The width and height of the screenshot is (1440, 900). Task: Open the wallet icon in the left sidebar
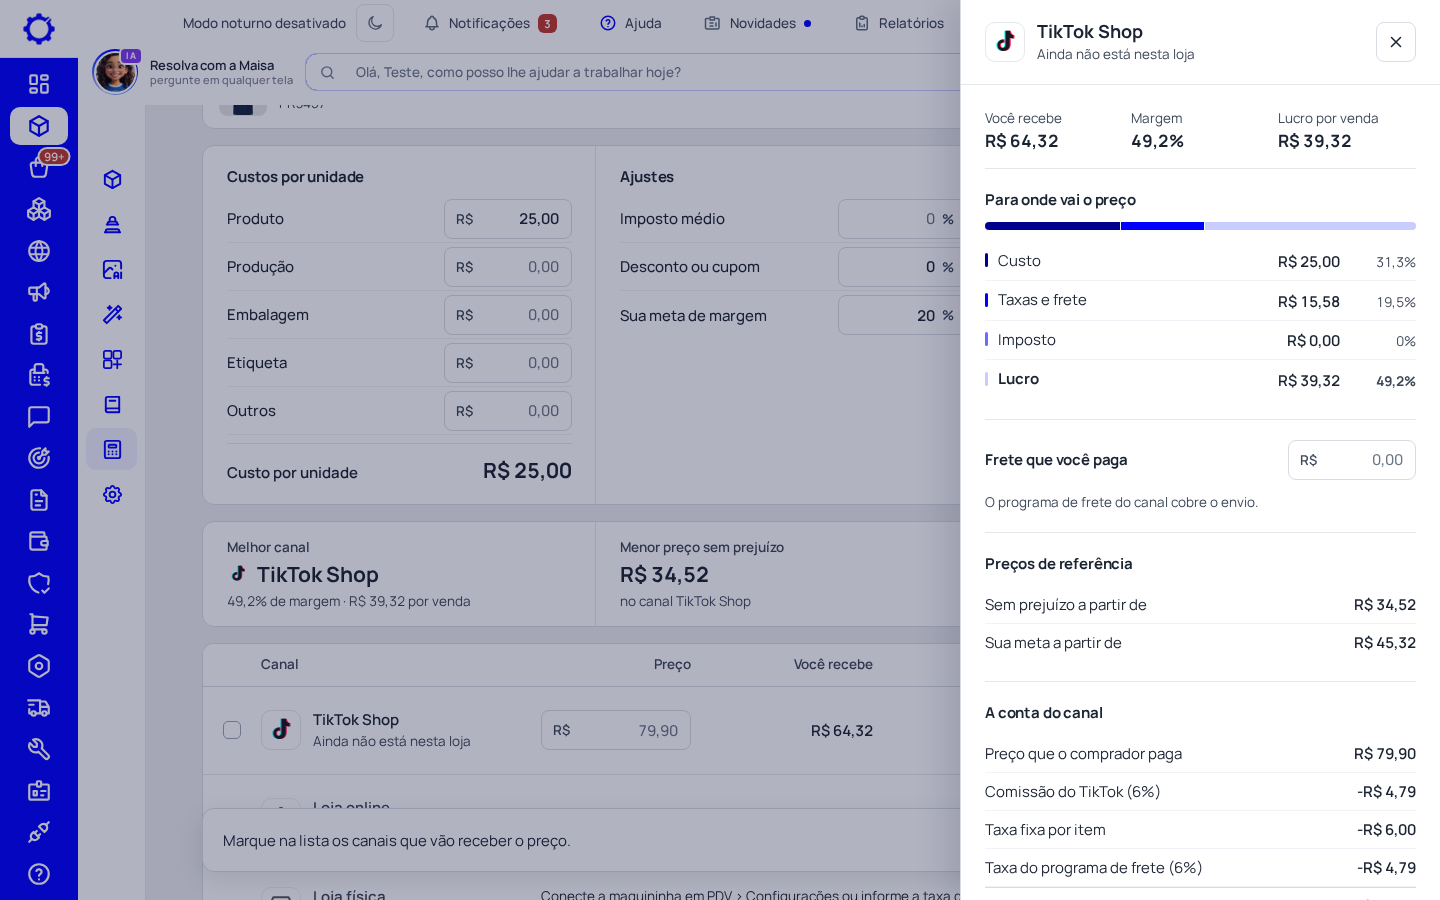(x=39, y=541)
